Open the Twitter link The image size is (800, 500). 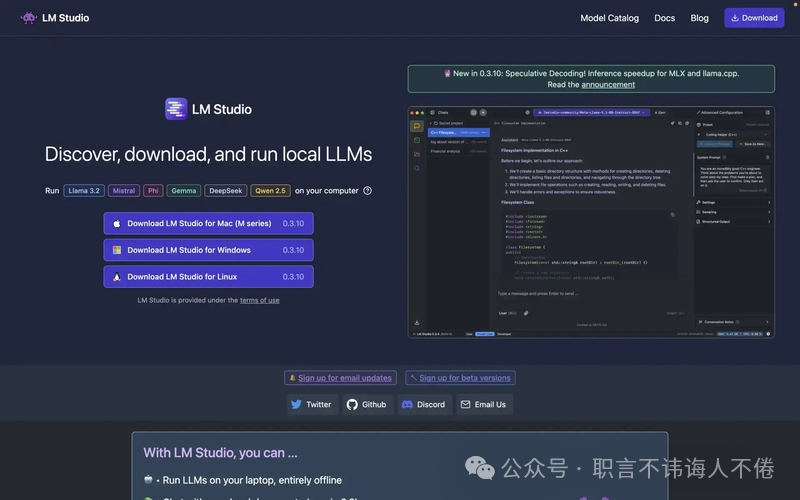coord(312,404)
